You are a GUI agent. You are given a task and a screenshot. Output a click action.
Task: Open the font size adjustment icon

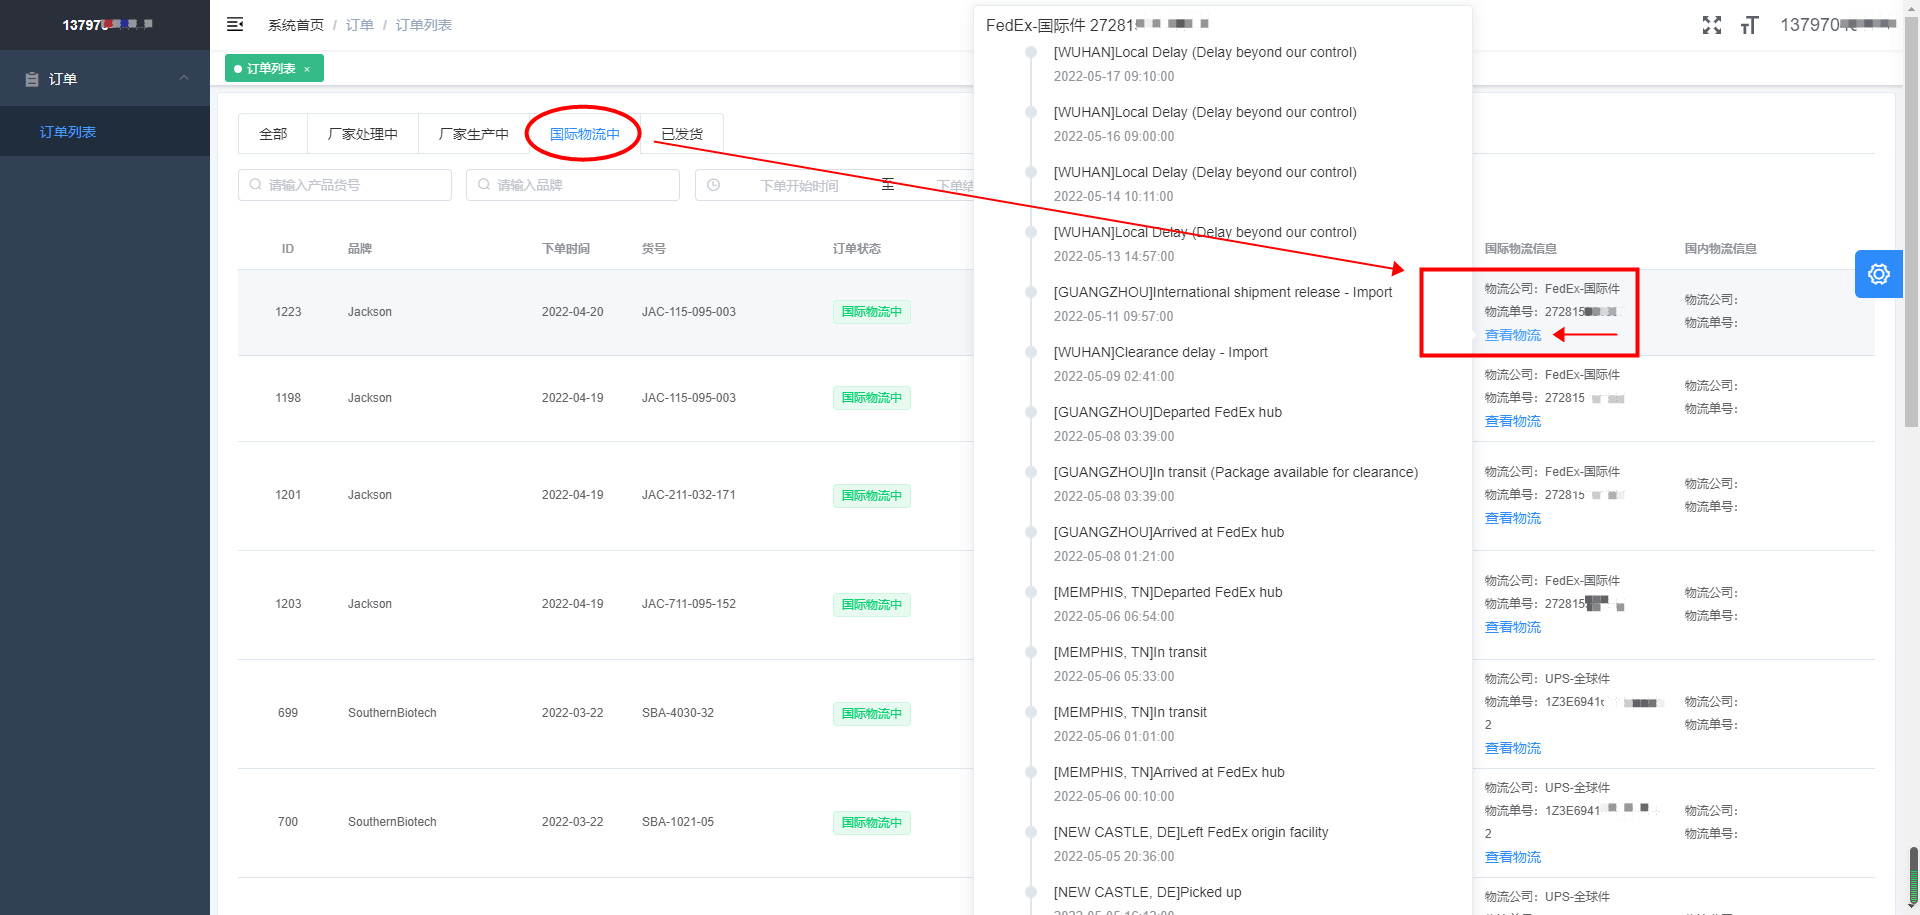(x=1749, y=25)
